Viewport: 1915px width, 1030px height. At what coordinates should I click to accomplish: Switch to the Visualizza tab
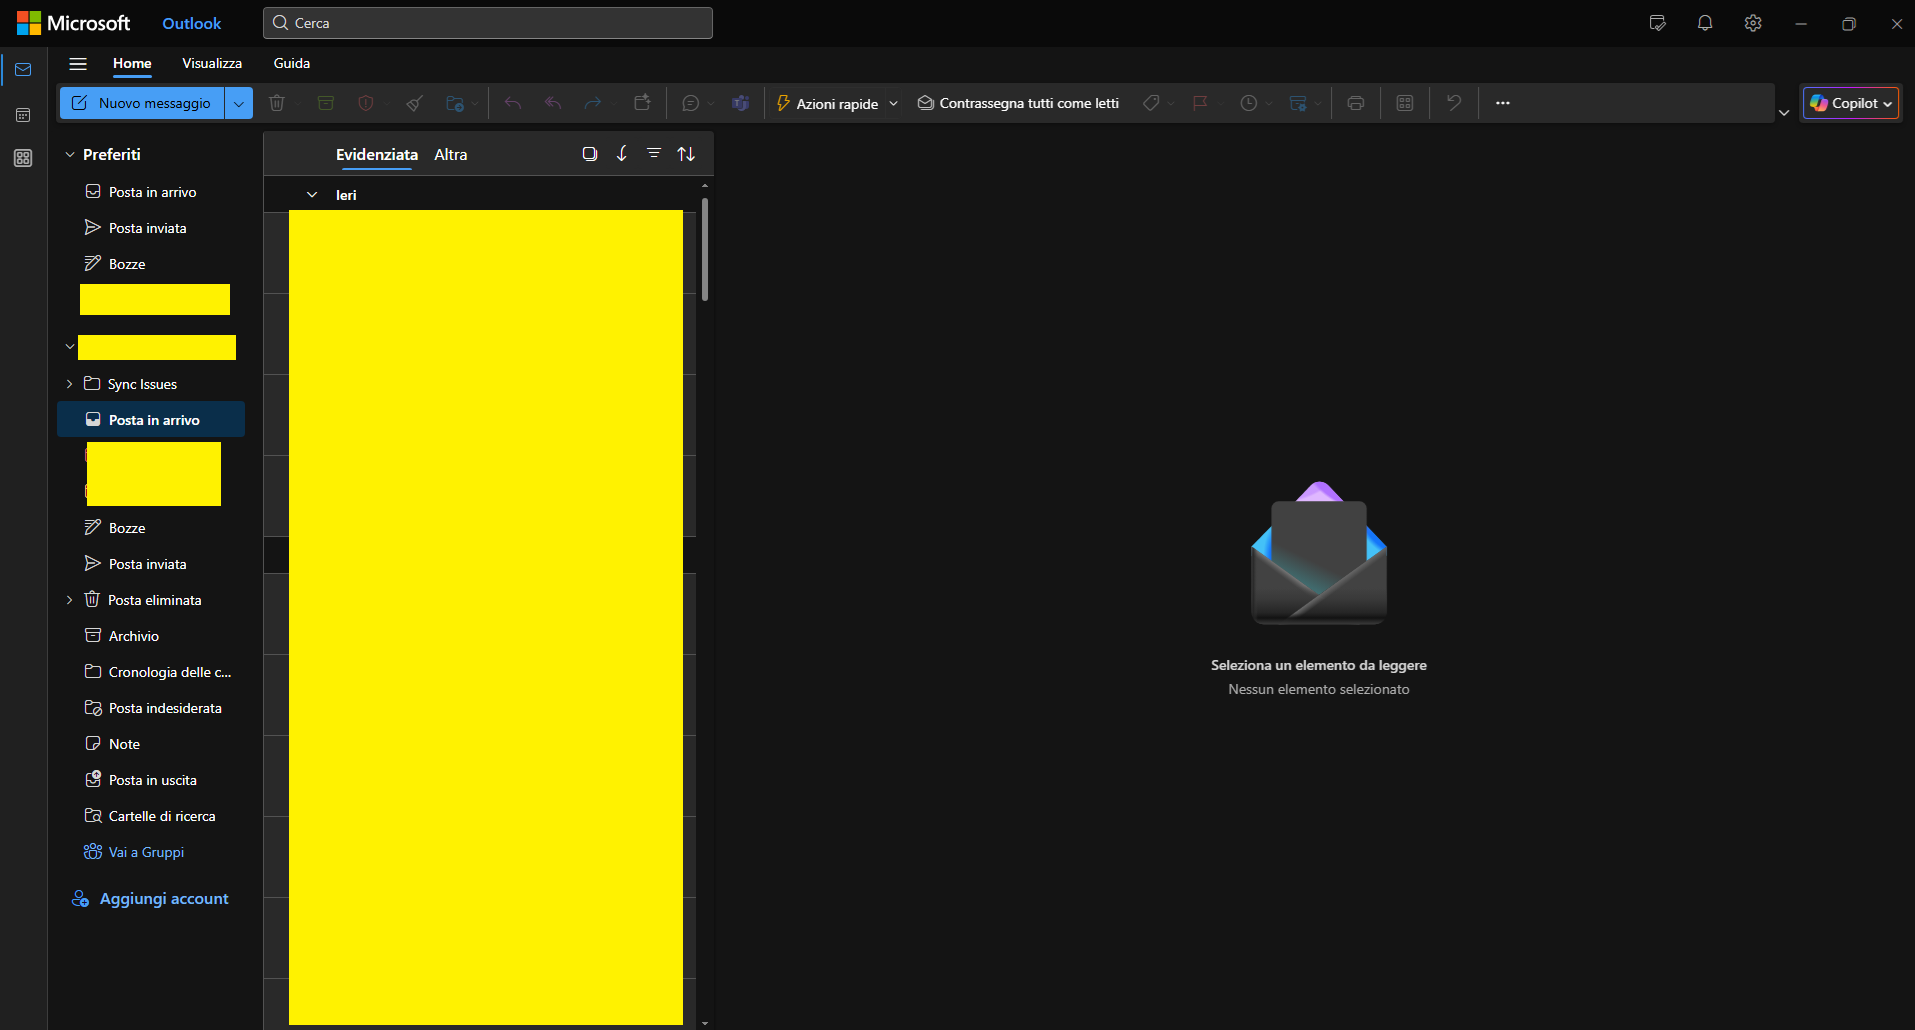click(212, 63)
